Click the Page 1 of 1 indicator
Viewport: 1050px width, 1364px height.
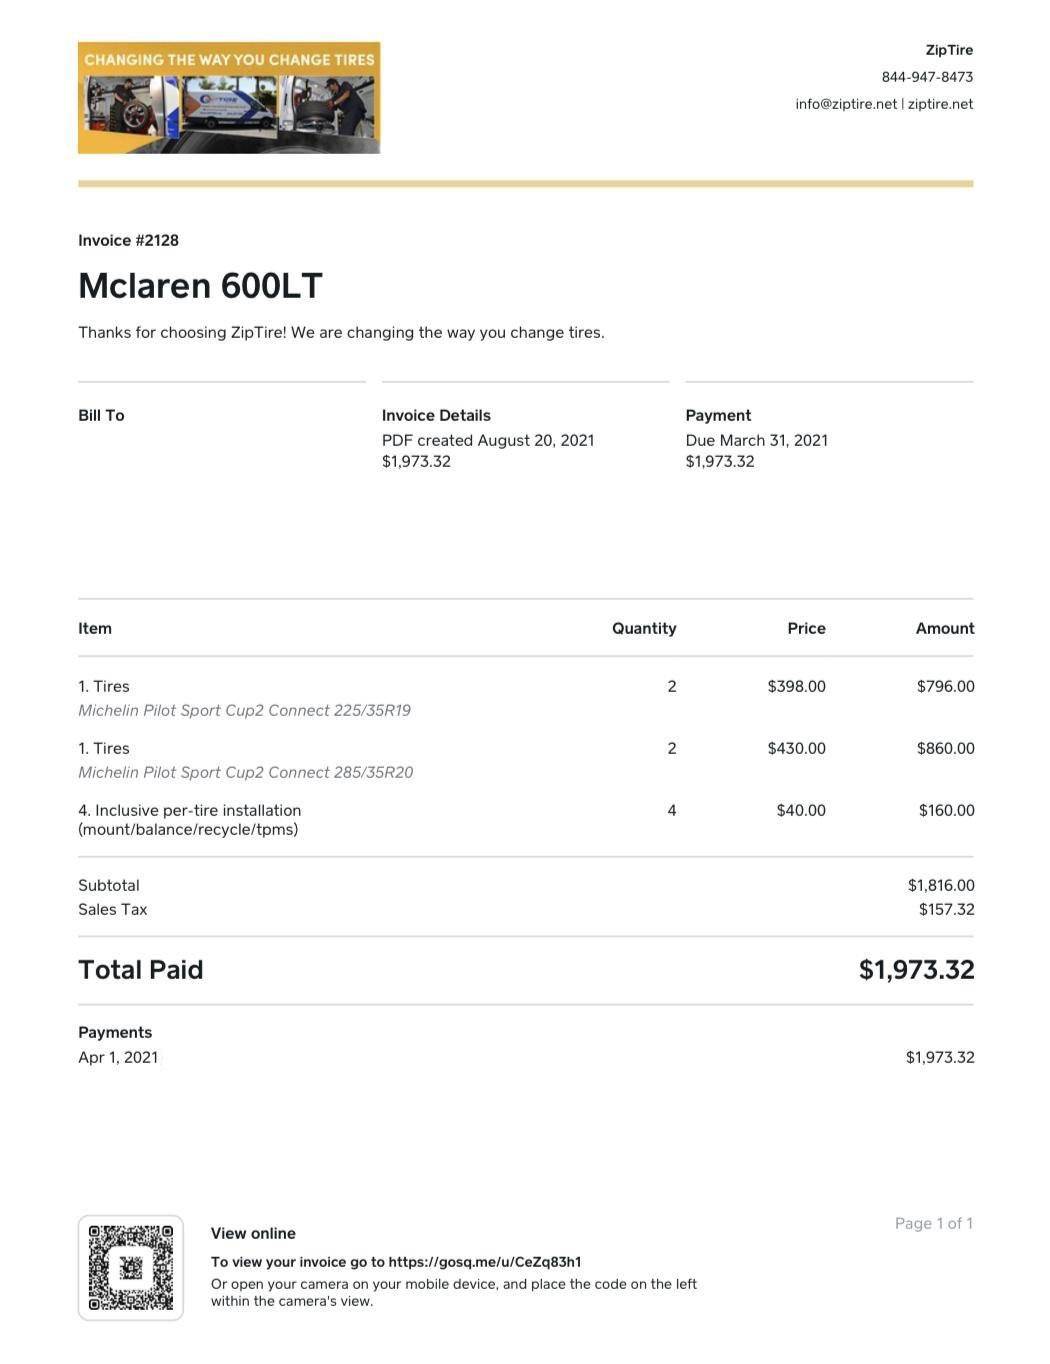pos(933,1223)
